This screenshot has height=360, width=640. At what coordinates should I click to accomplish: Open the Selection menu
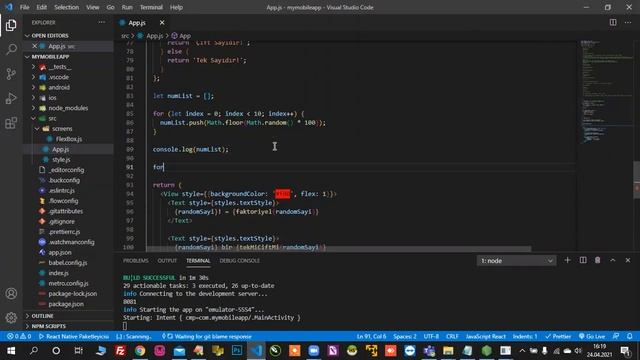pyautogui.click(x=67, y=7)
